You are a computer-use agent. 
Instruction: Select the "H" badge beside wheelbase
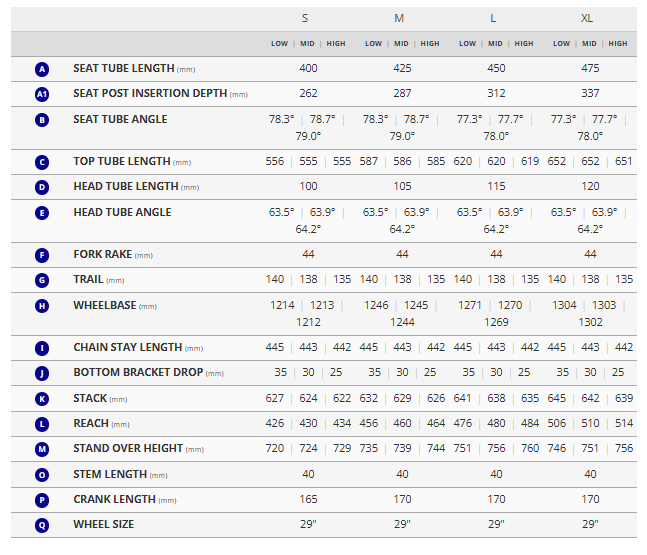click(42, 306)
